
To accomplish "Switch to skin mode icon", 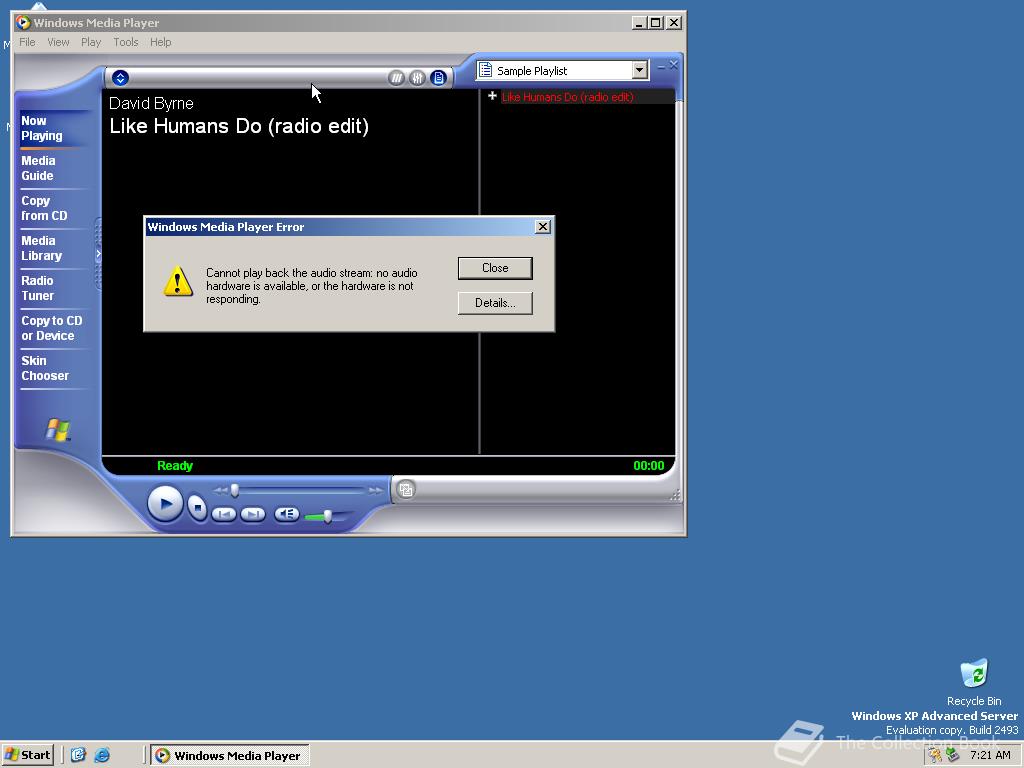I will [x=406, y=489].
